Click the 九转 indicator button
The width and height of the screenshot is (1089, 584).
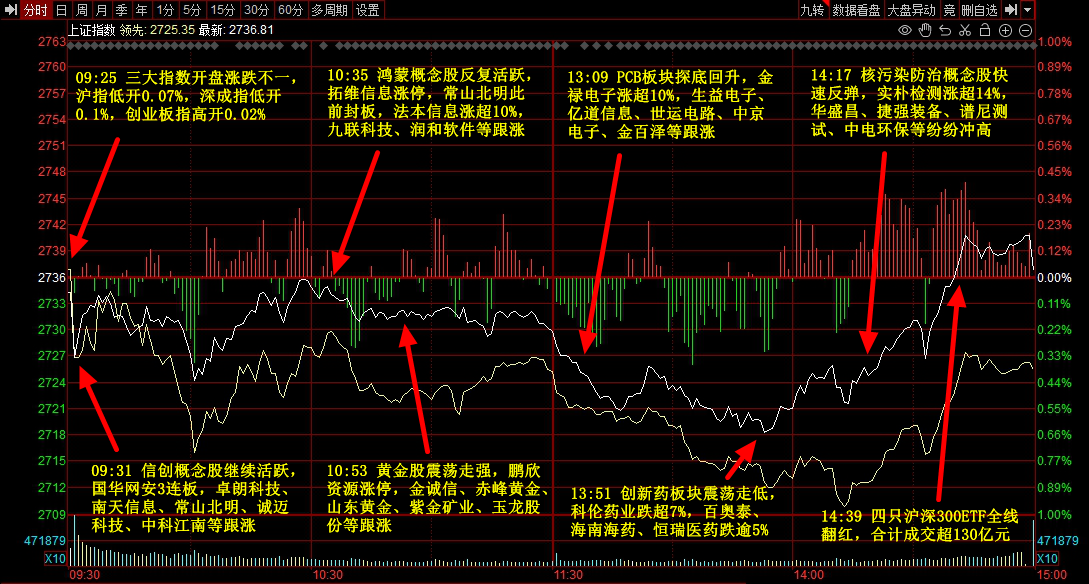[x=812, y=10]
